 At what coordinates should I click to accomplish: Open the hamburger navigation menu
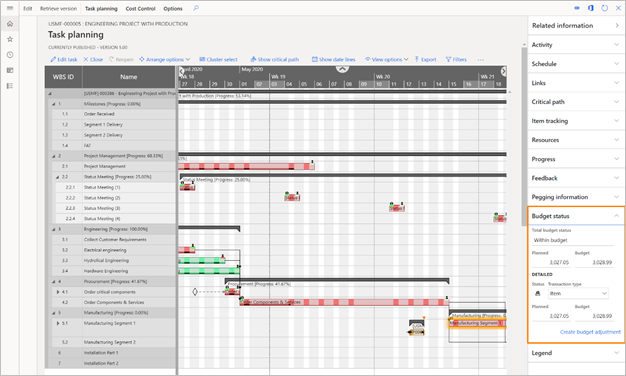10,8
